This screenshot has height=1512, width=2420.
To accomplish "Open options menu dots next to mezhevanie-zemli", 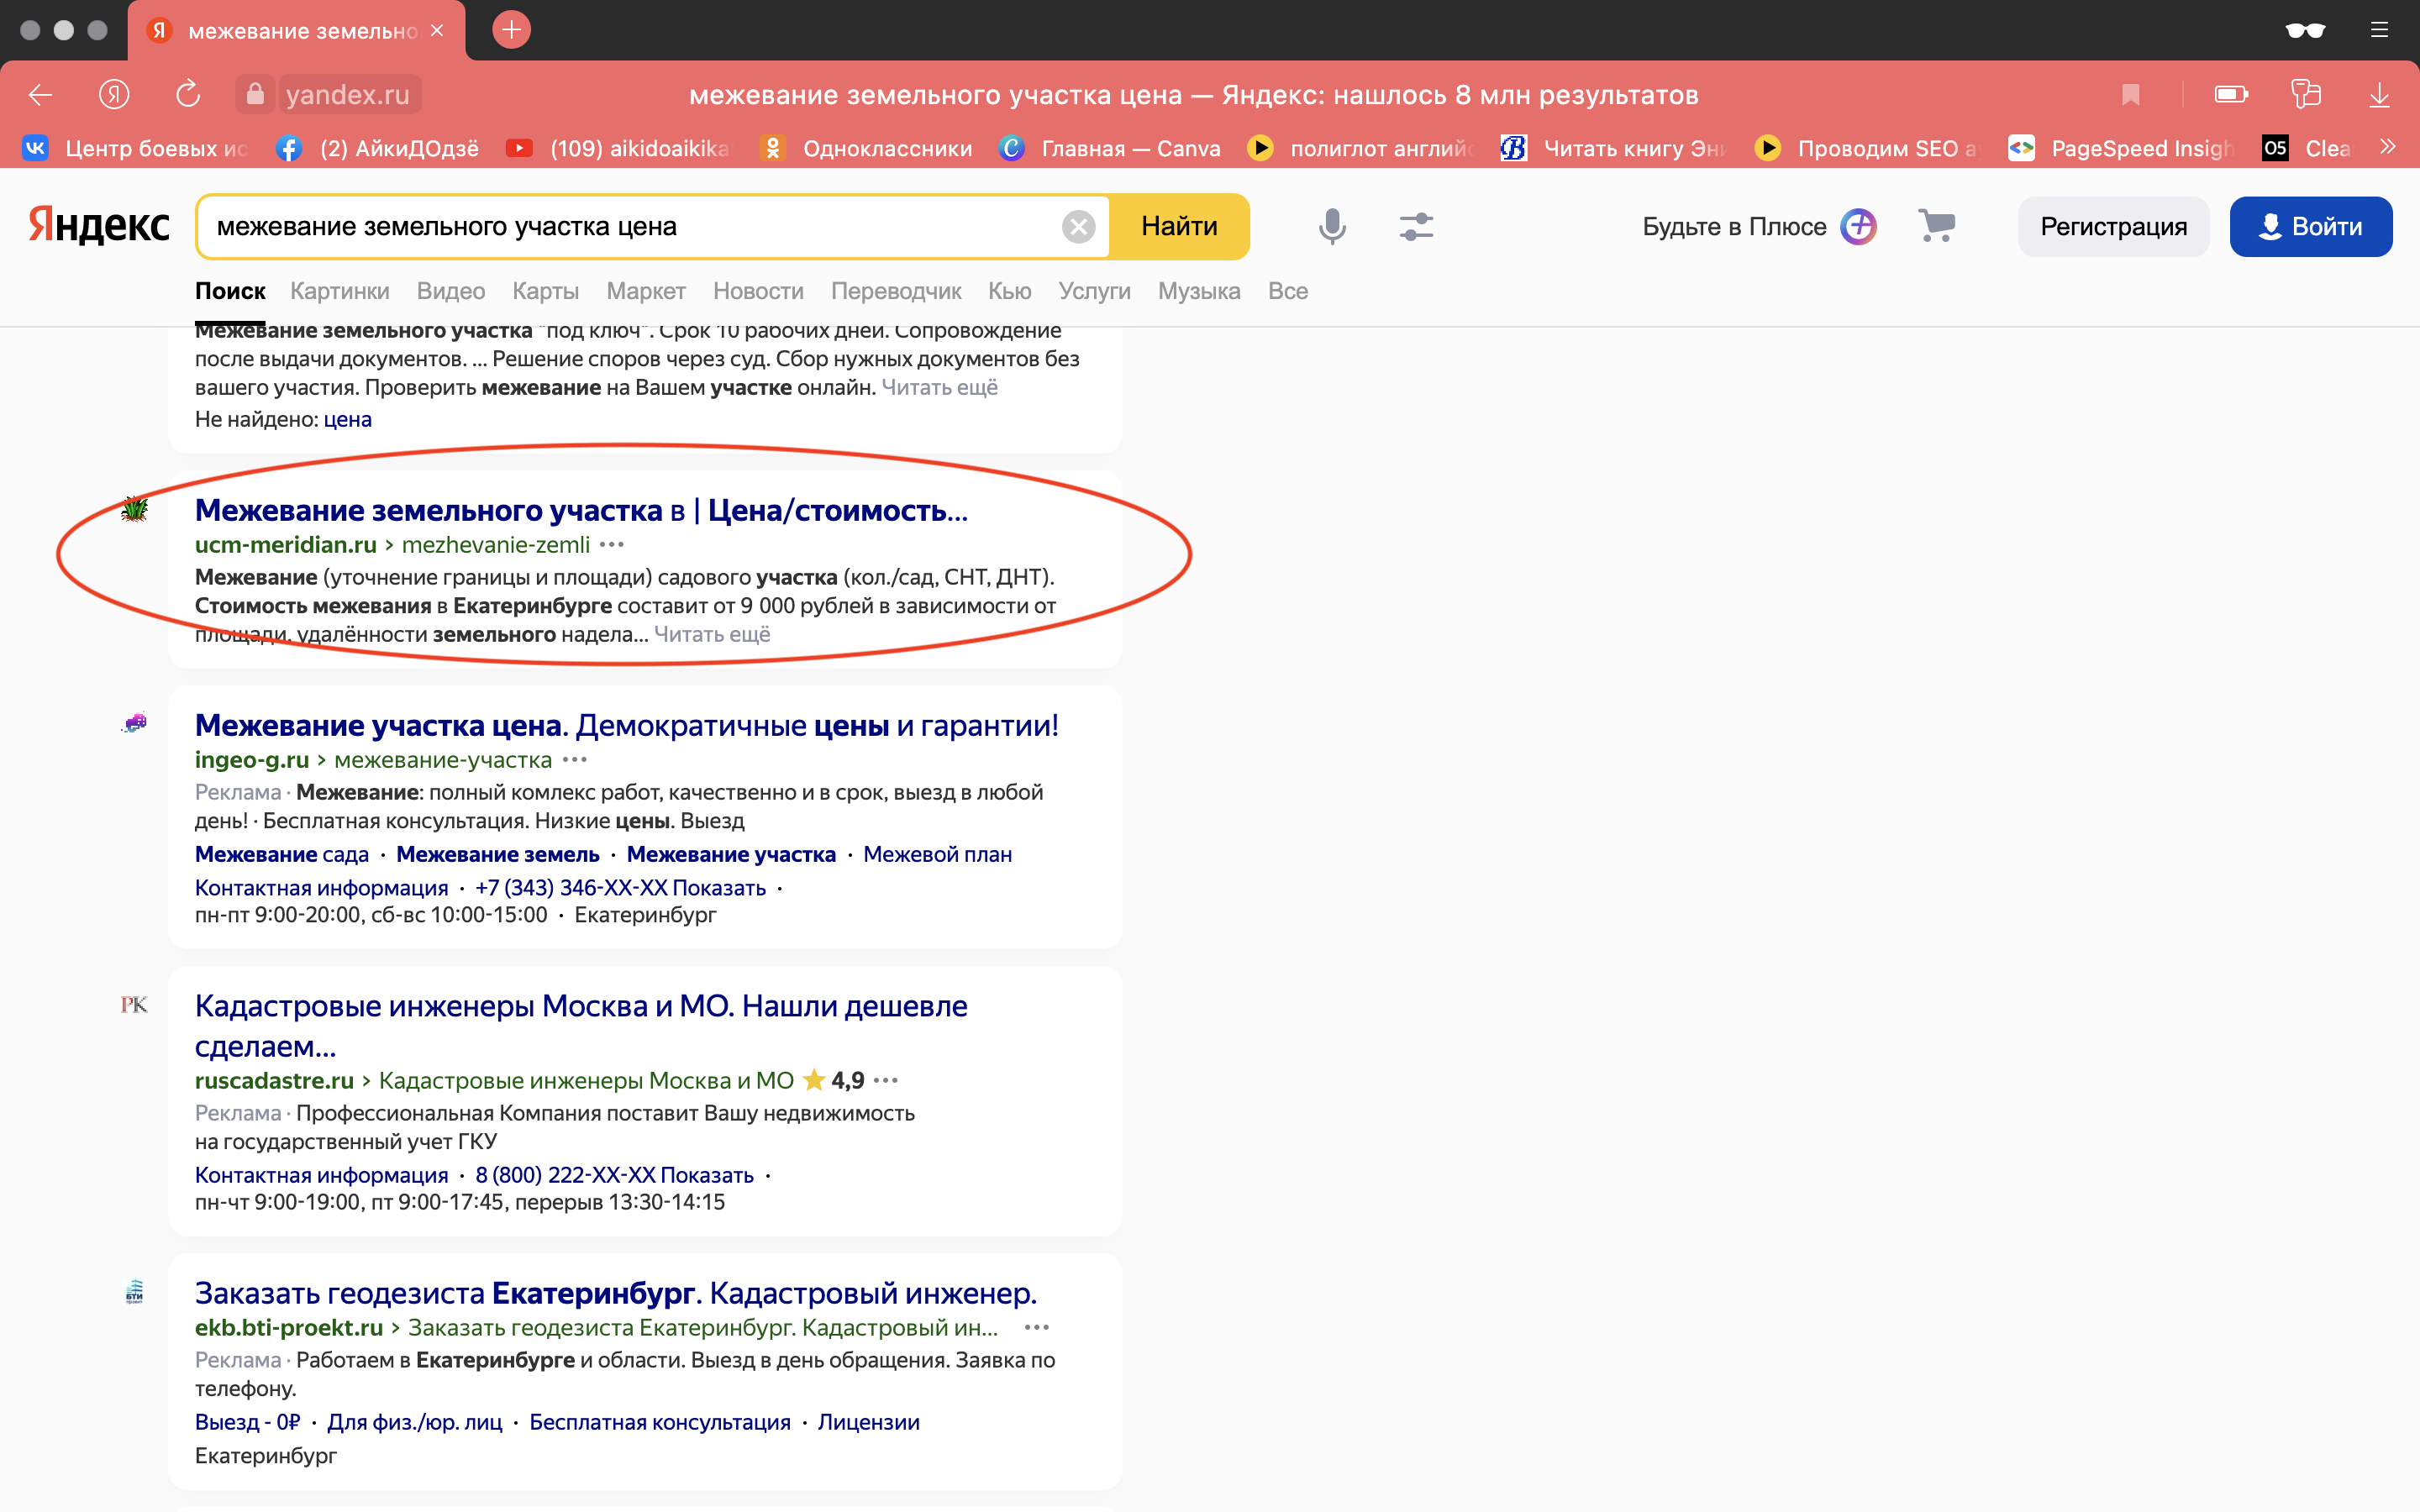I will (612, 545).
